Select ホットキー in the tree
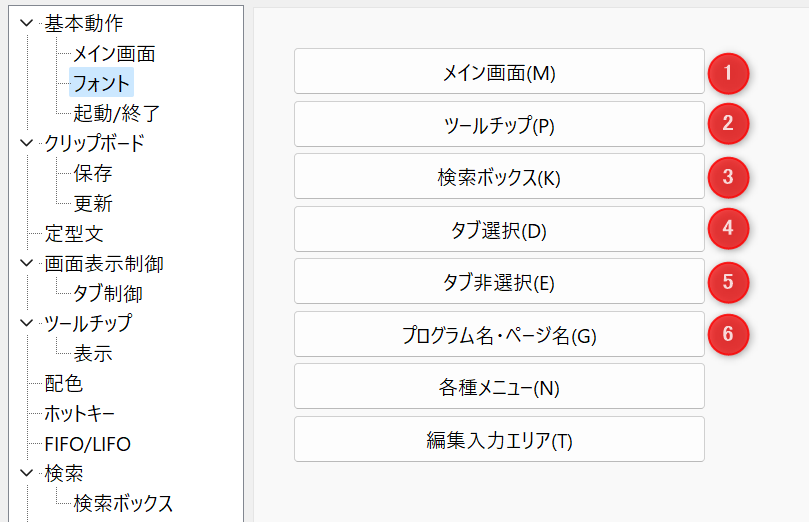Screen dimensions: 809x522 (x=79, y=413)
